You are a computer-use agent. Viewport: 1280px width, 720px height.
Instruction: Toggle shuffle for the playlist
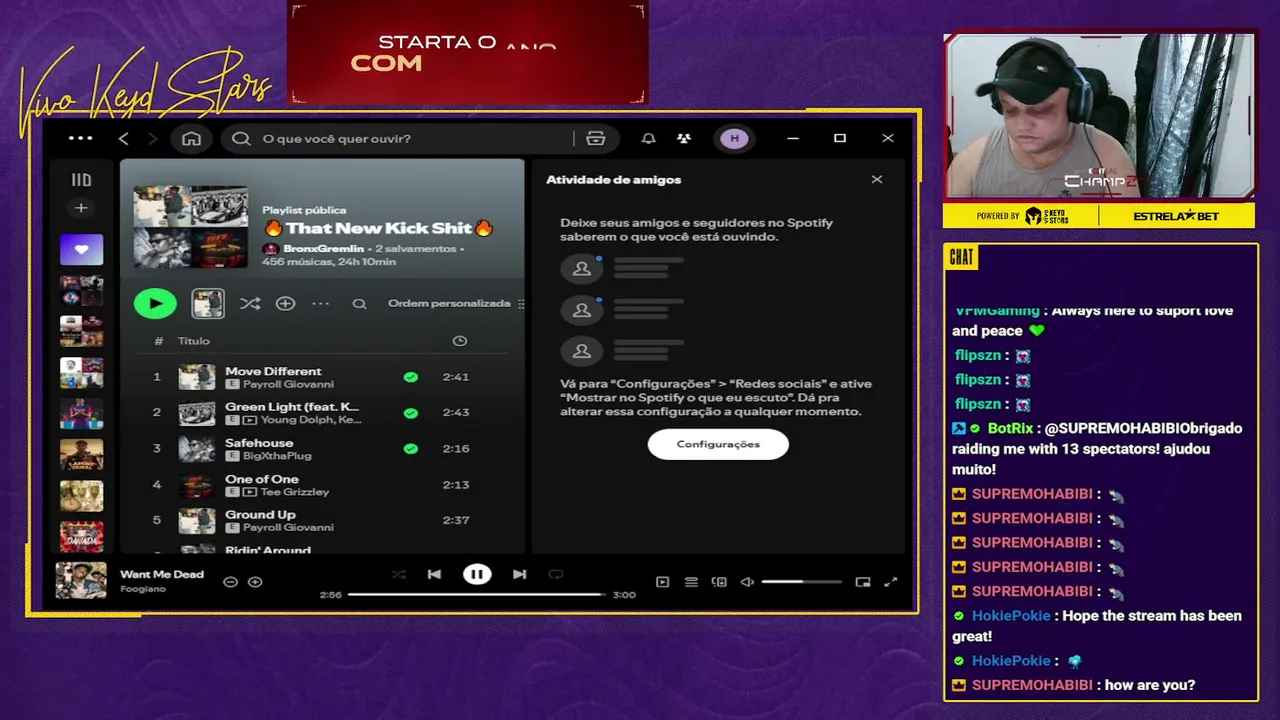(x=250, y=303)
